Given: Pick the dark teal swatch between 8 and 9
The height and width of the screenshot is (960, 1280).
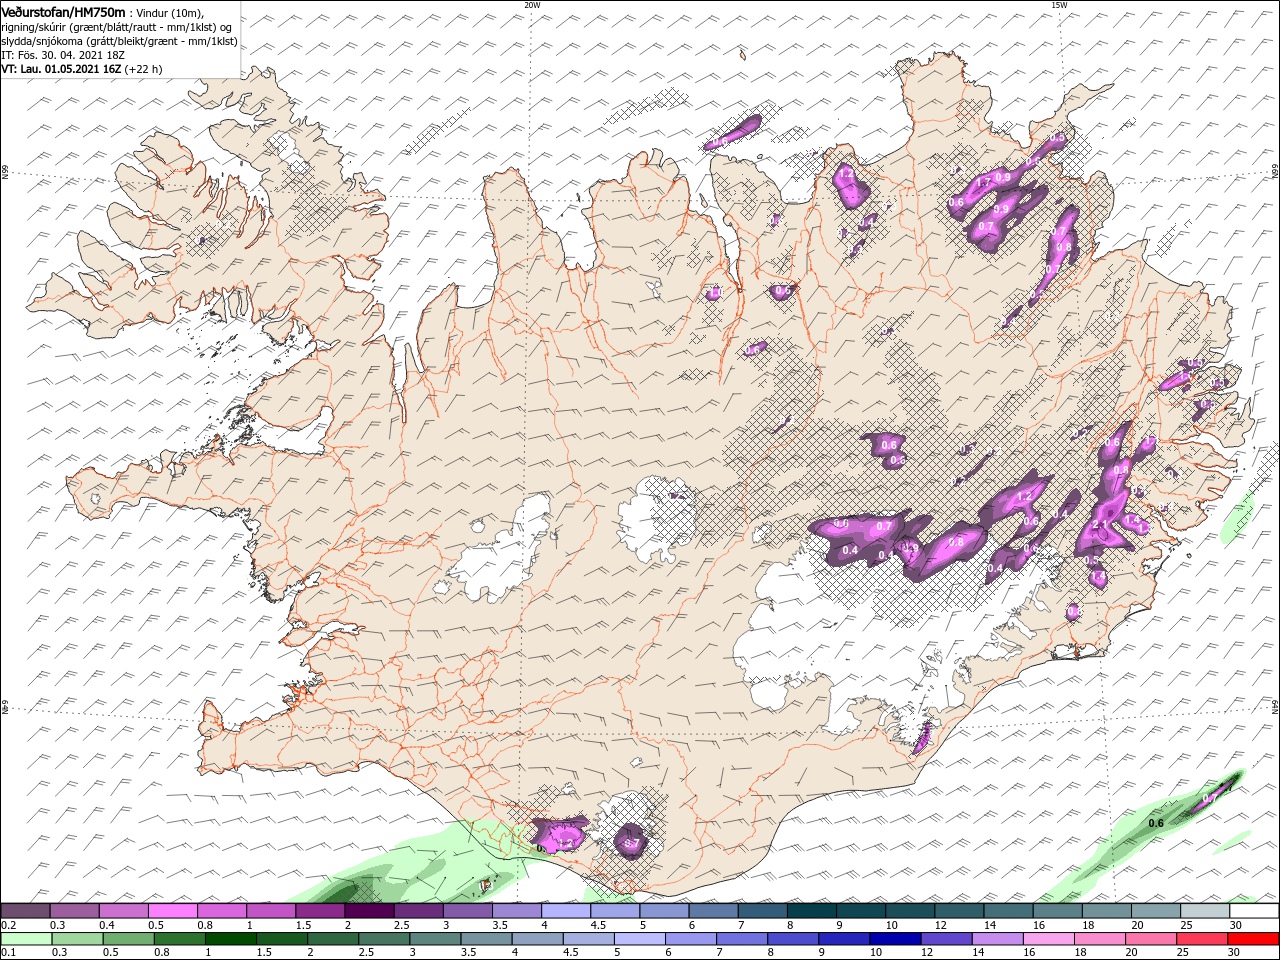Looking at the screenshot, I should 812,911.
